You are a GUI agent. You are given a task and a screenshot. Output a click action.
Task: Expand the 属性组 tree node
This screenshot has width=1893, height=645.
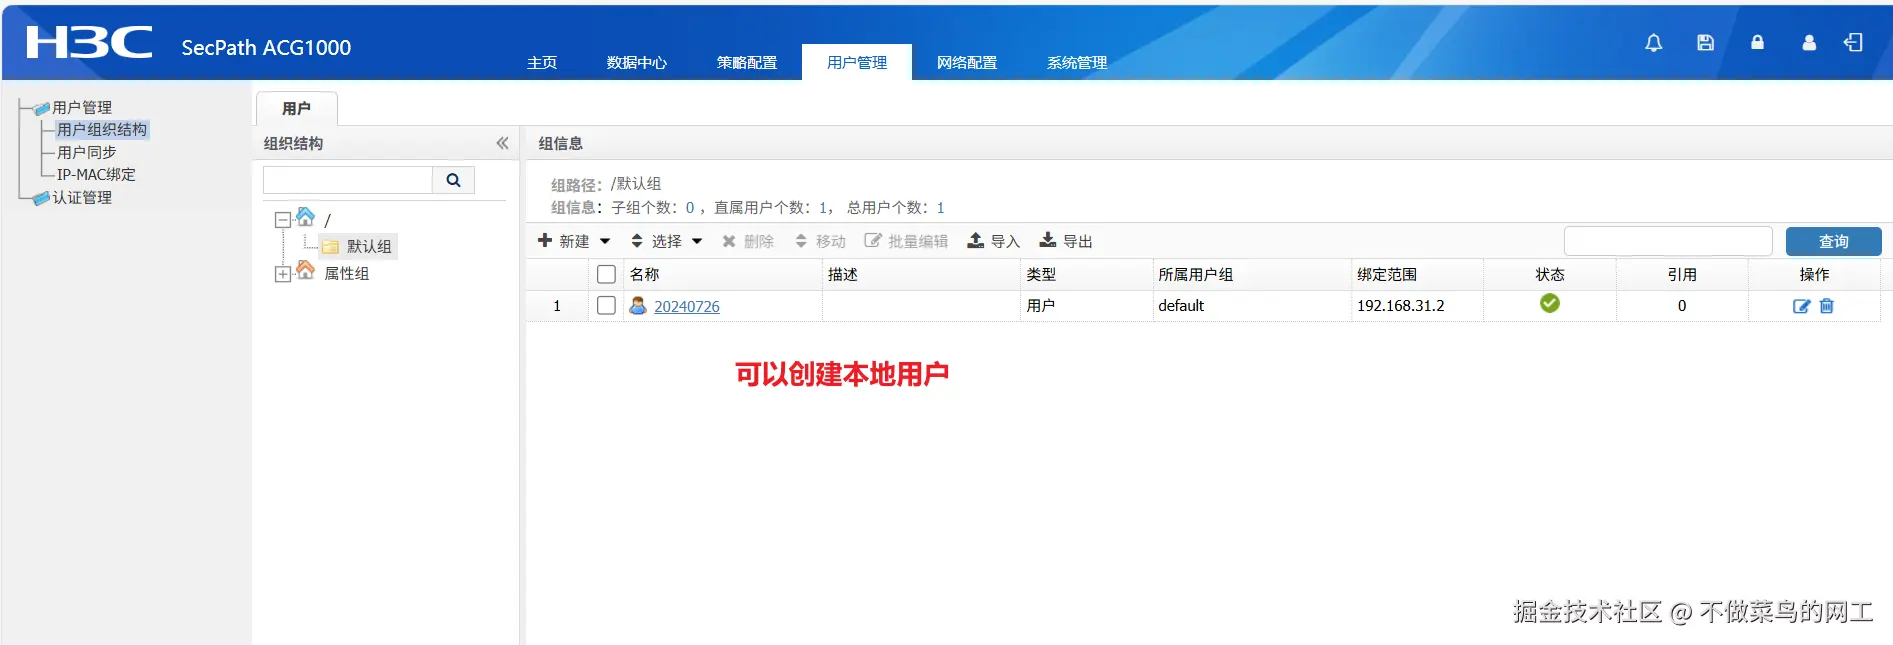pos(283,273)
